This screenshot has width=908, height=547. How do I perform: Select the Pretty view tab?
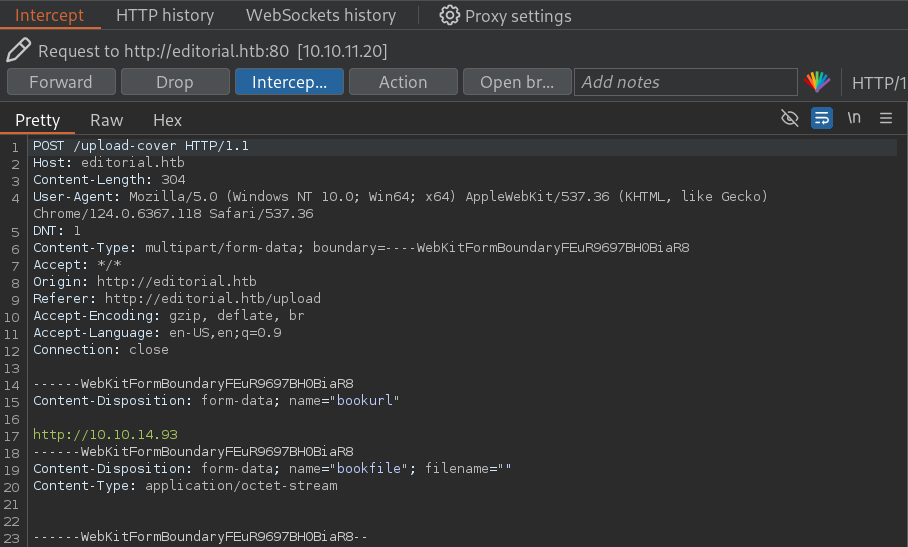pyautogui.click(x=38, y=120)
